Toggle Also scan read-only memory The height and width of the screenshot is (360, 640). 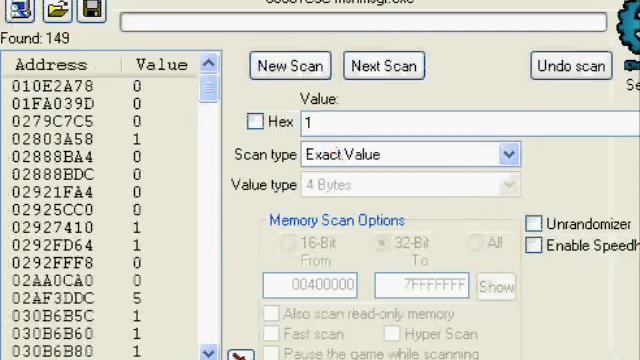pyautogui.click(x=271, y=313)
